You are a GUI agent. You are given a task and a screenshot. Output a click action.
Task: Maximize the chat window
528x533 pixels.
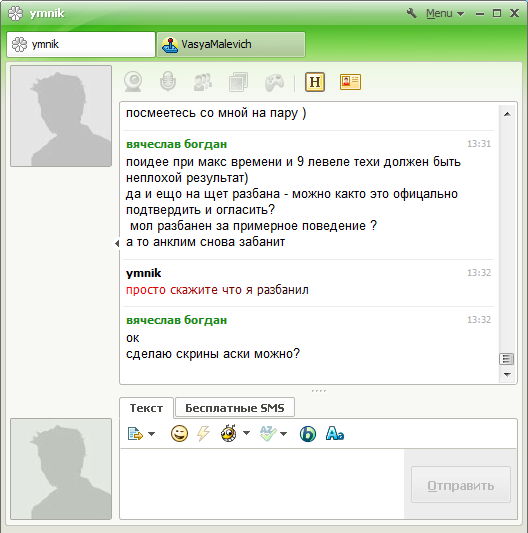click(497, 13)
